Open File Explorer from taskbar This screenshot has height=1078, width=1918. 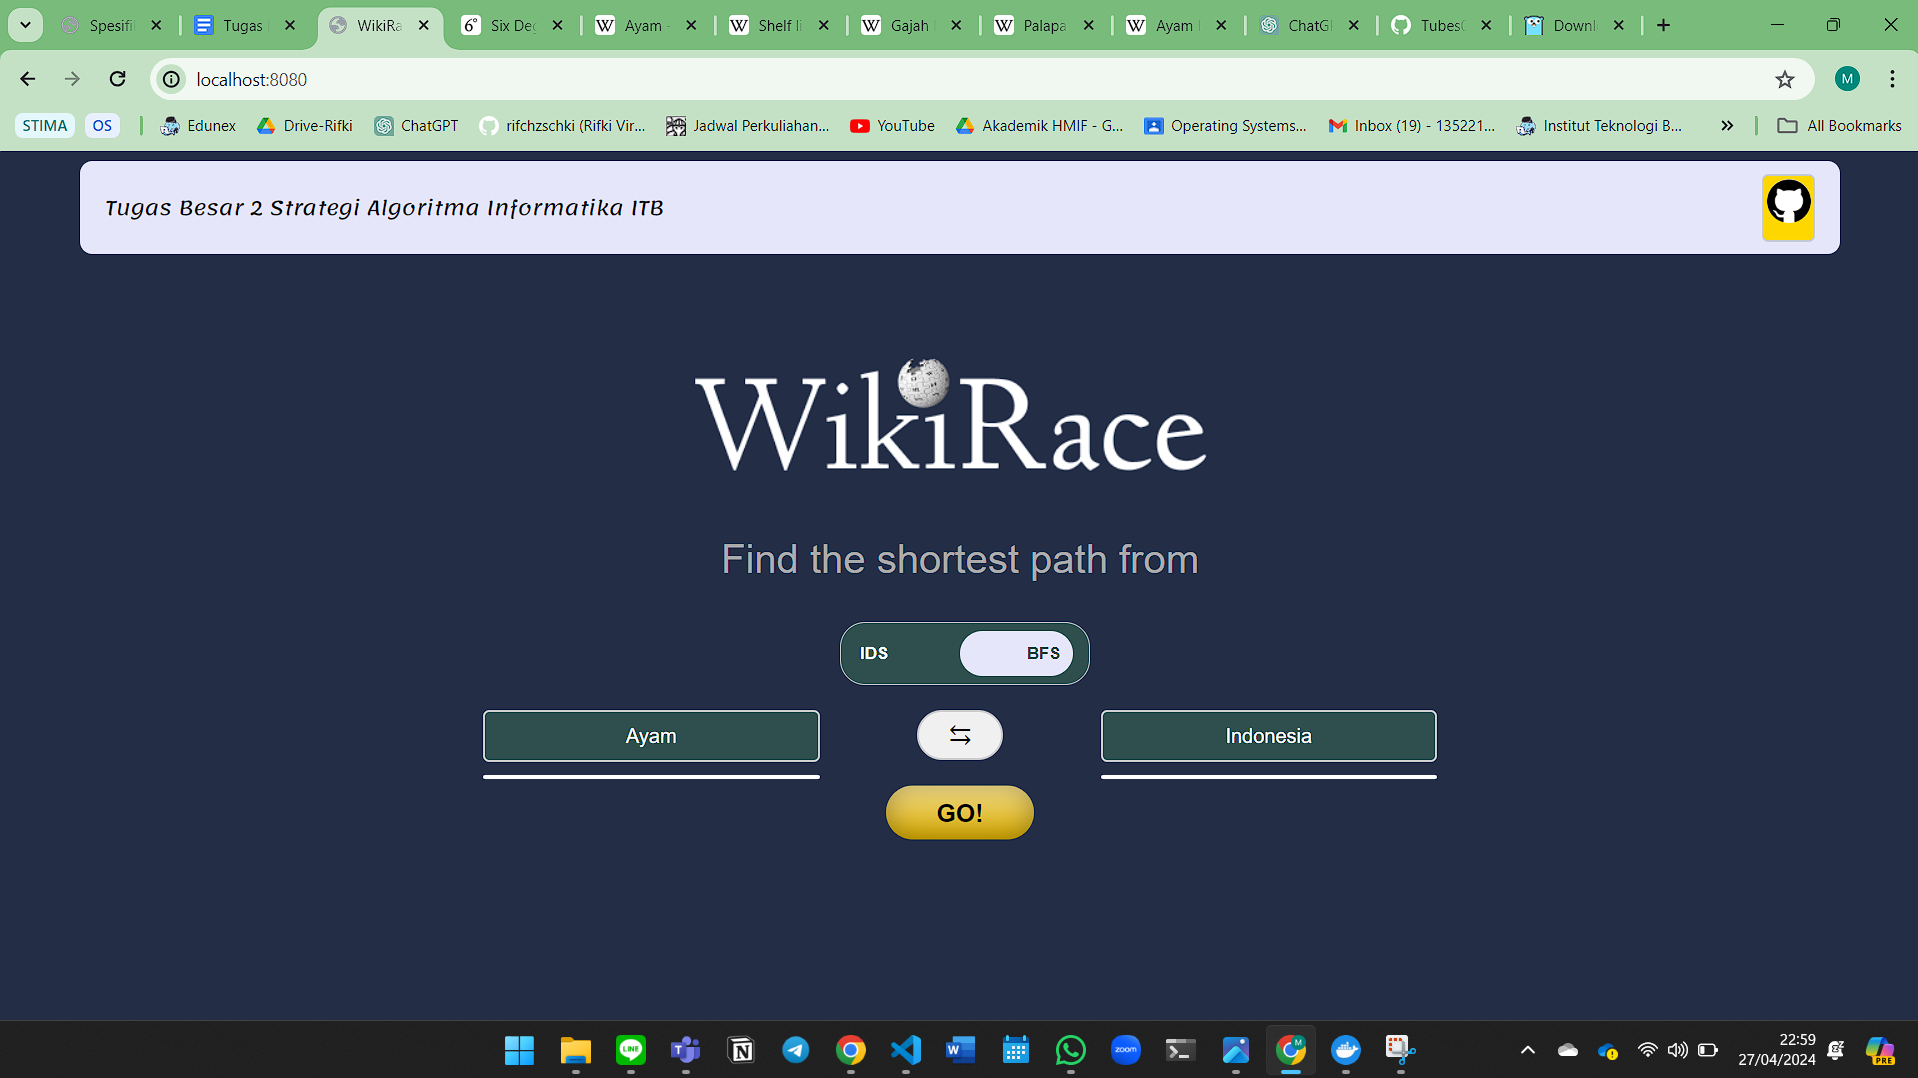click(x=575, y=1050)
